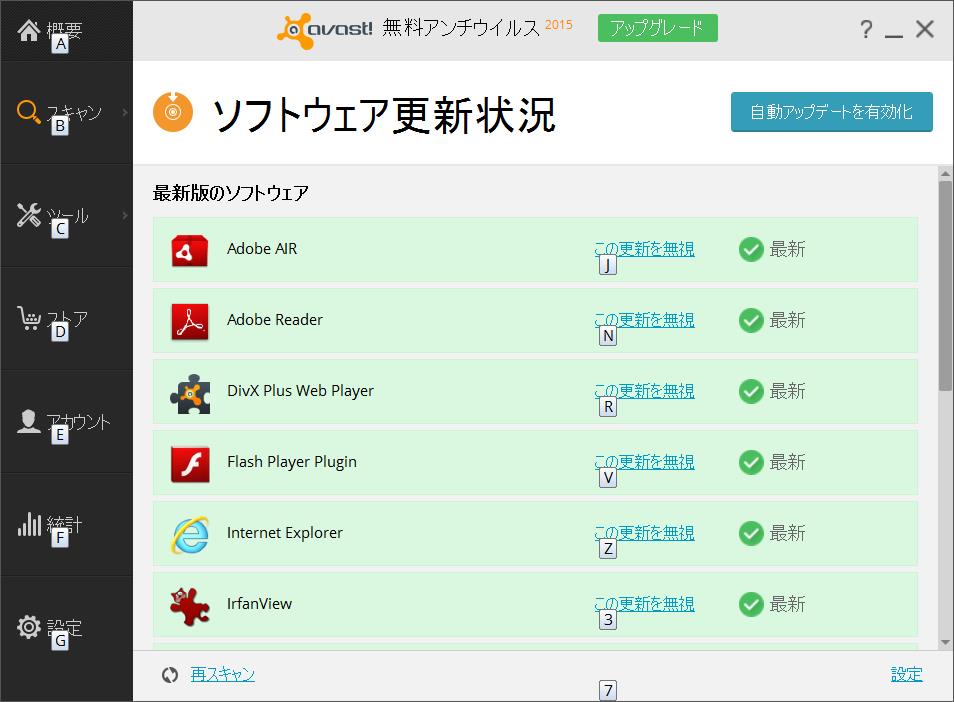Ignore this update for Adobe Reader
The width and height of the screenshot is (954, 702).
point(644,320)
